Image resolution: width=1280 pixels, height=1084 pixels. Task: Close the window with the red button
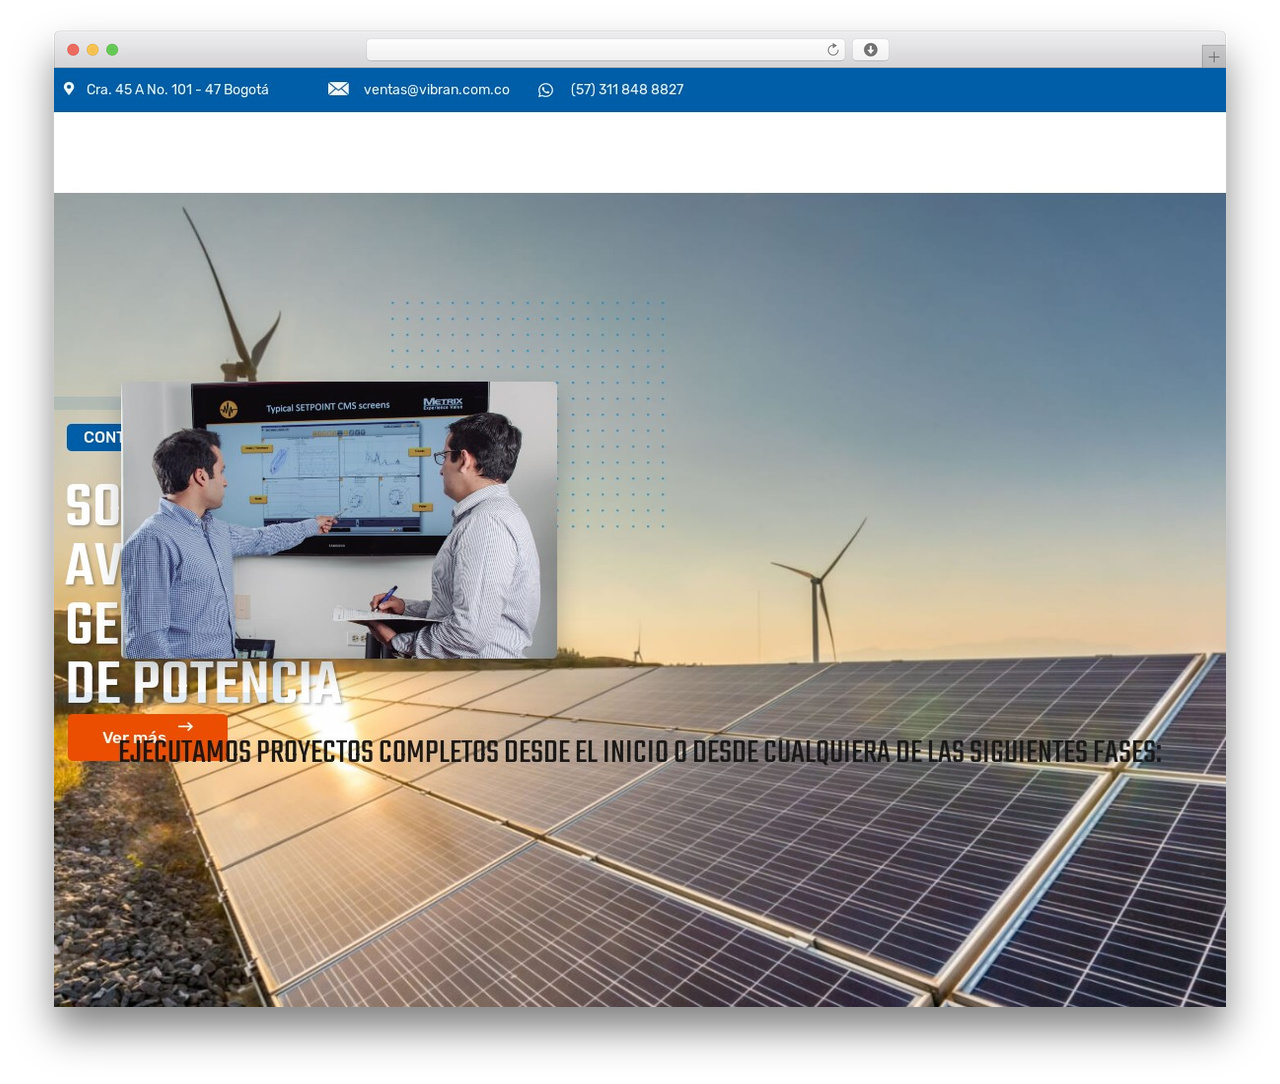point(73,50)
